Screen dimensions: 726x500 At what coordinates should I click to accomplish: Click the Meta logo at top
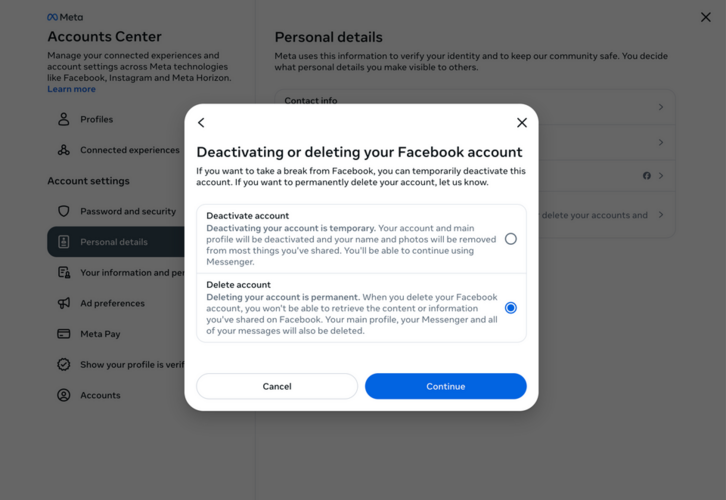[65, 17]
